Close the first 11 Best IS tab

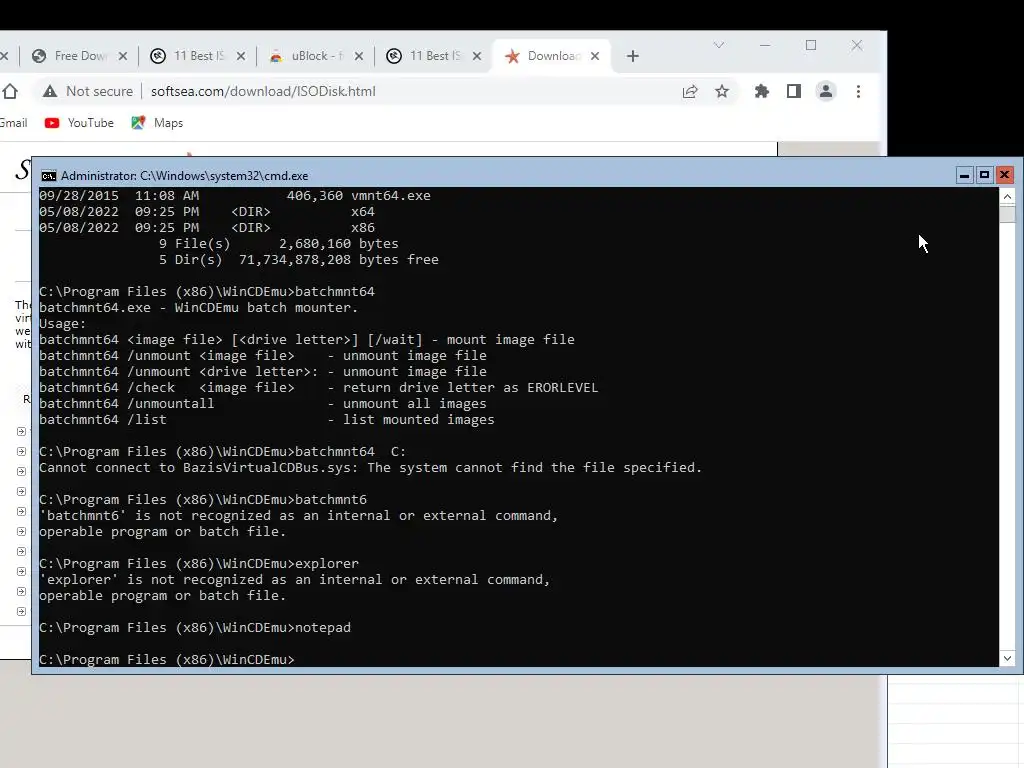240,56
